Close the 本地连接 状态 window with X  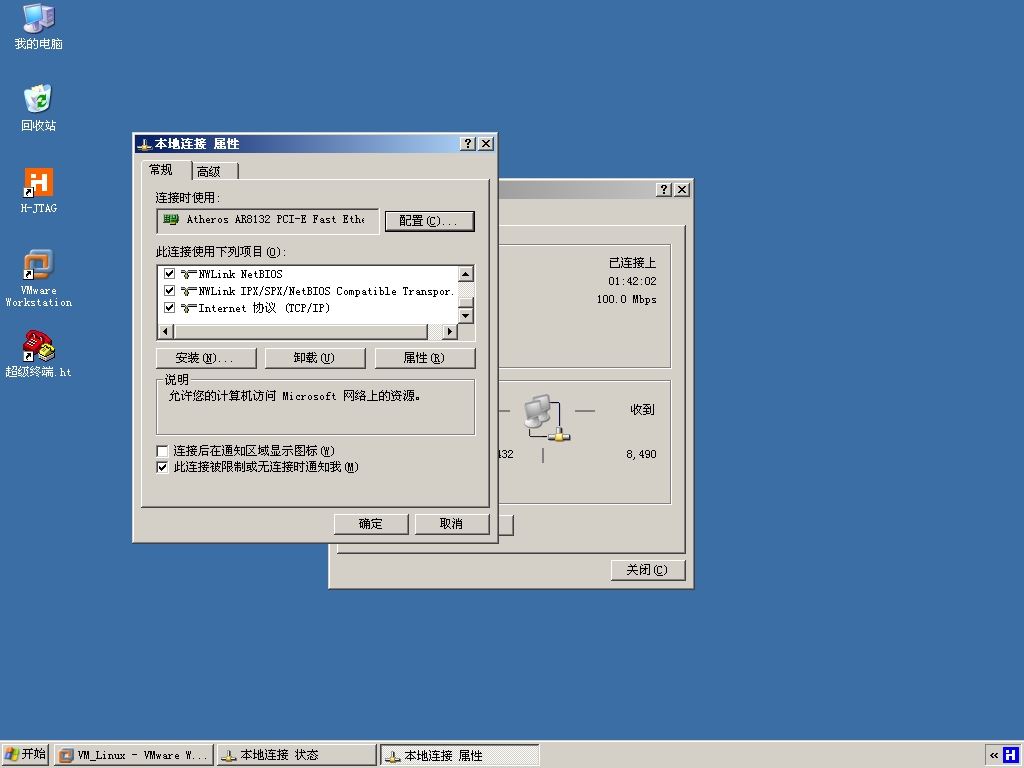pyautogui.click(x=682, y=189)
